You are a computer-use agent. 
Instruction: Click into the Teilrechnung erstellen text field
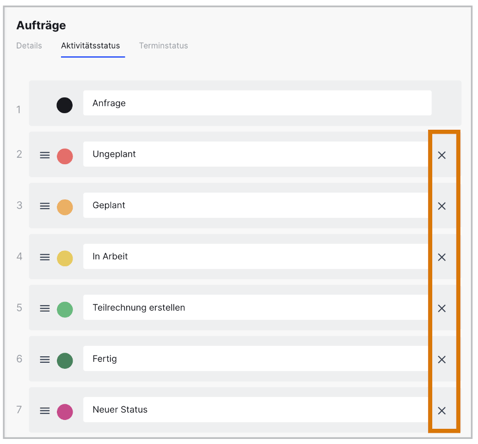coord(256,307)
